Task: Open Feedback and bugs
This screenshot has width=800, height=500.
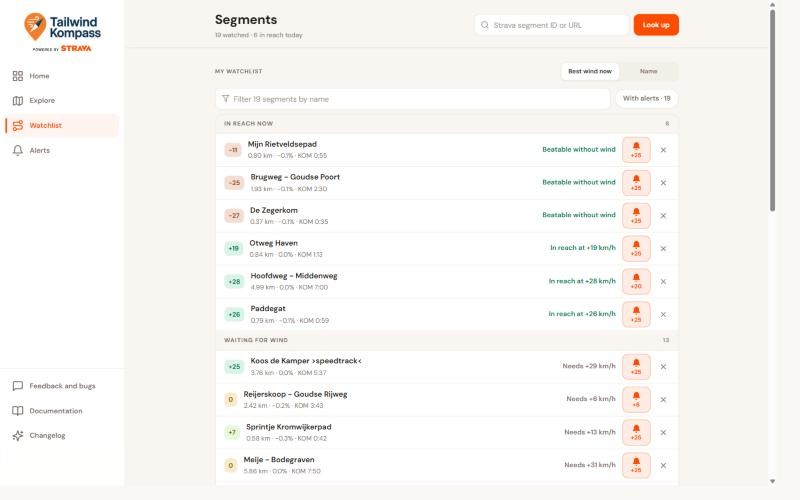Action: click(x=61, y=386)
